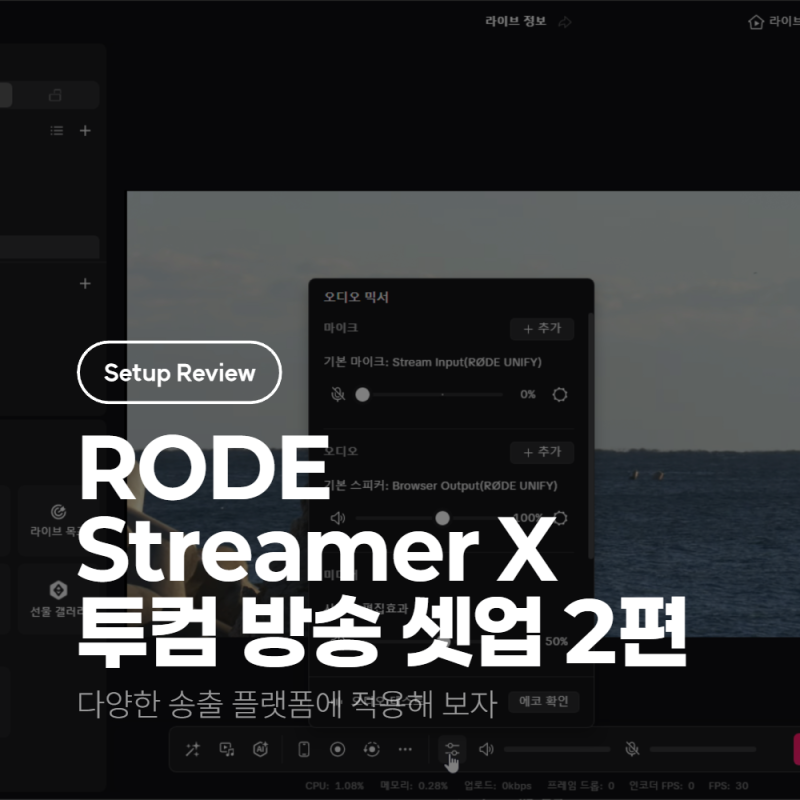This screenshot has width=800, height=800.
Task: Click the AI tools icon
Action: click(x=261, y=749)
